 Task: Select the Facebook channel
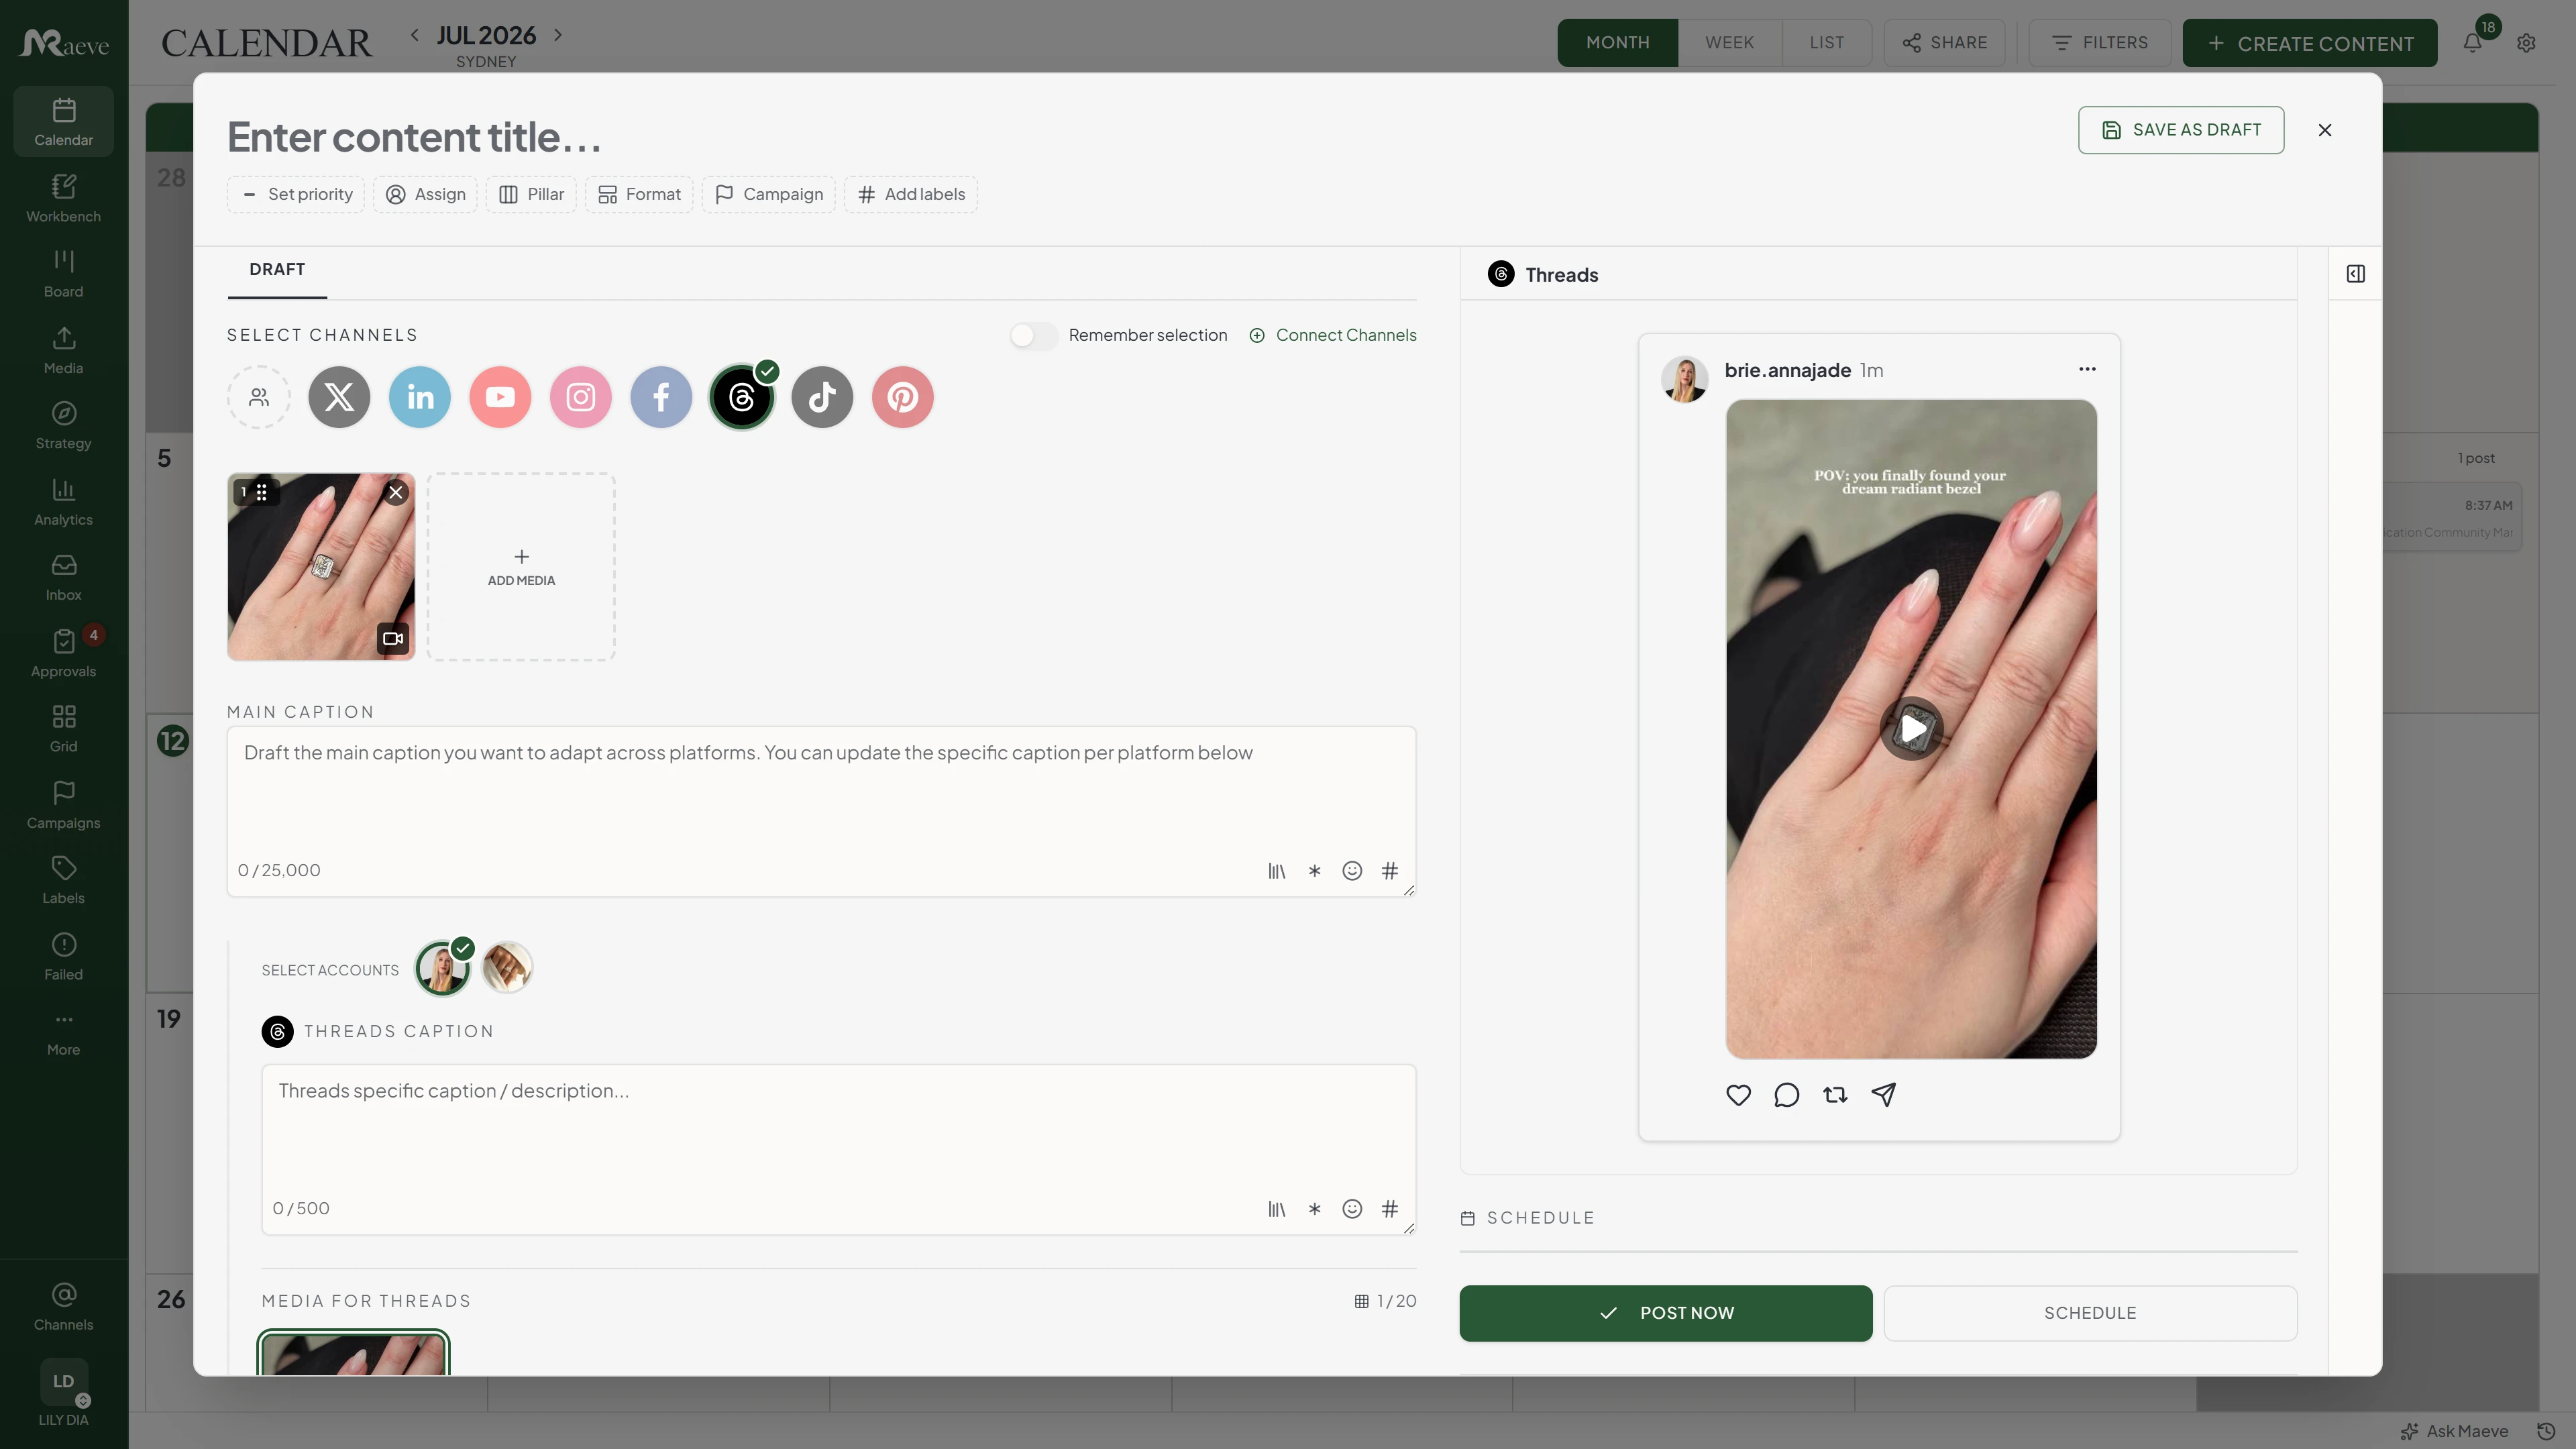pos(661,397)
